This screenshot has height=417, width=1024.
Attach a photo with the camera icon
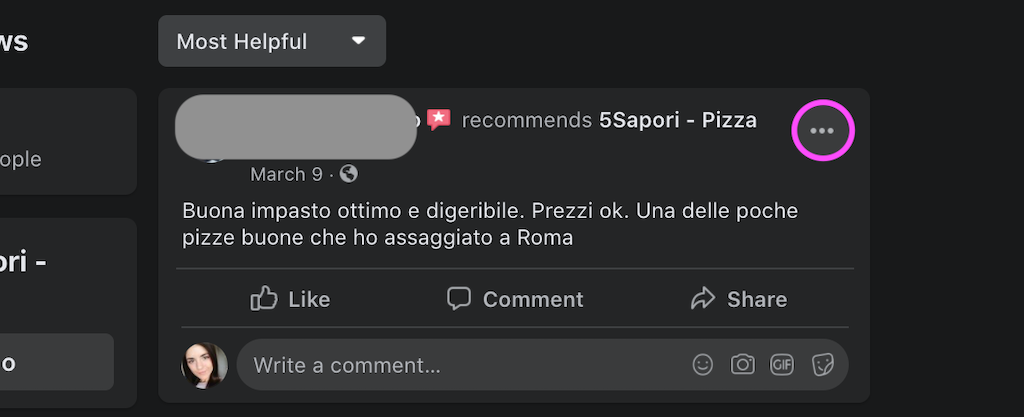743,364
